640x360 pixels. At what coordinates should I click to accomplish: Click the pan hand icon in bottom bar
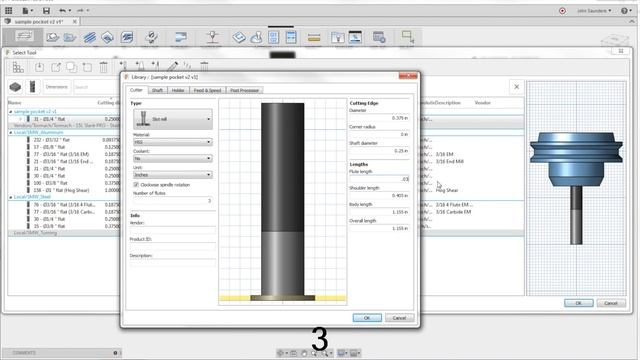(304, 353)
